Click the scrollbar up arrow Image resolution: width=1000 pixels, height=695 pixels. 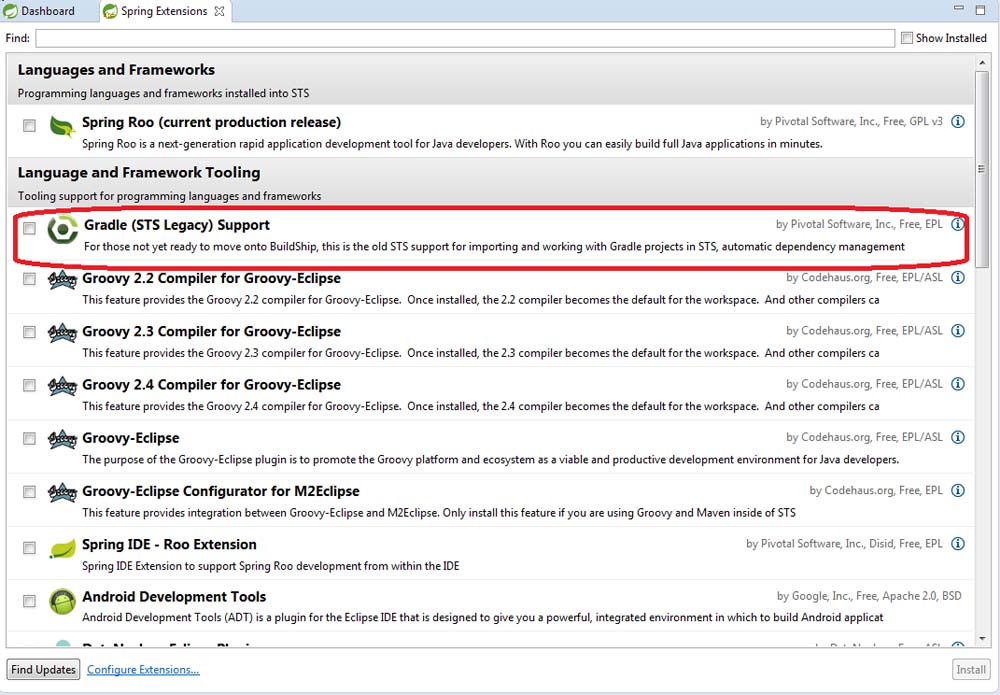(981, 62)
